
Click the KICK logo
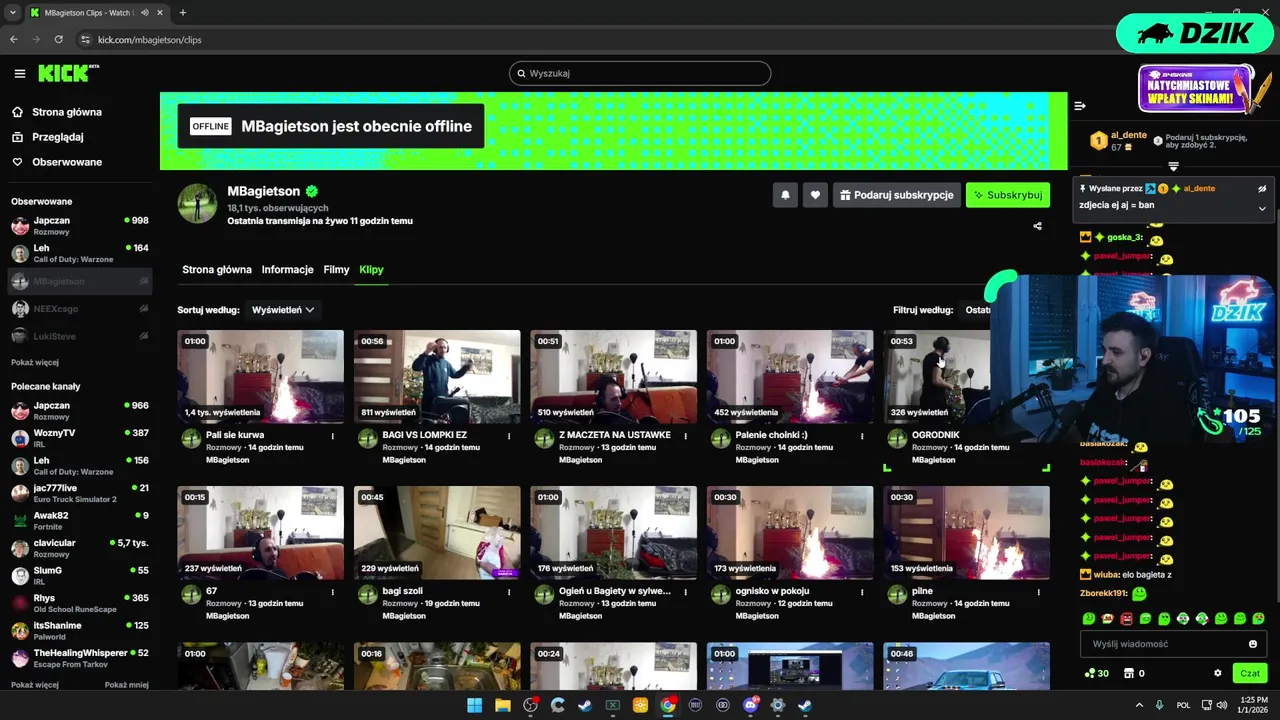tap(68, 73)
